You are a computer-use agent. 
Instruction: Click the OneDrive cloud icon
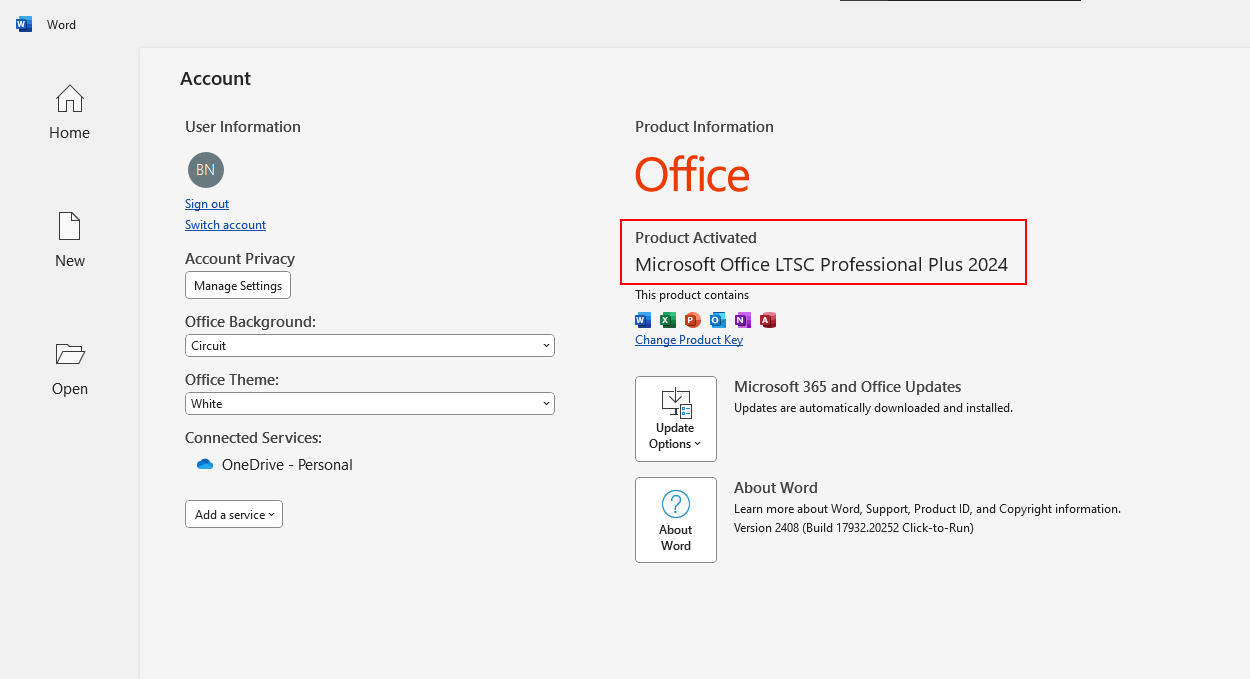pos(205,465)
